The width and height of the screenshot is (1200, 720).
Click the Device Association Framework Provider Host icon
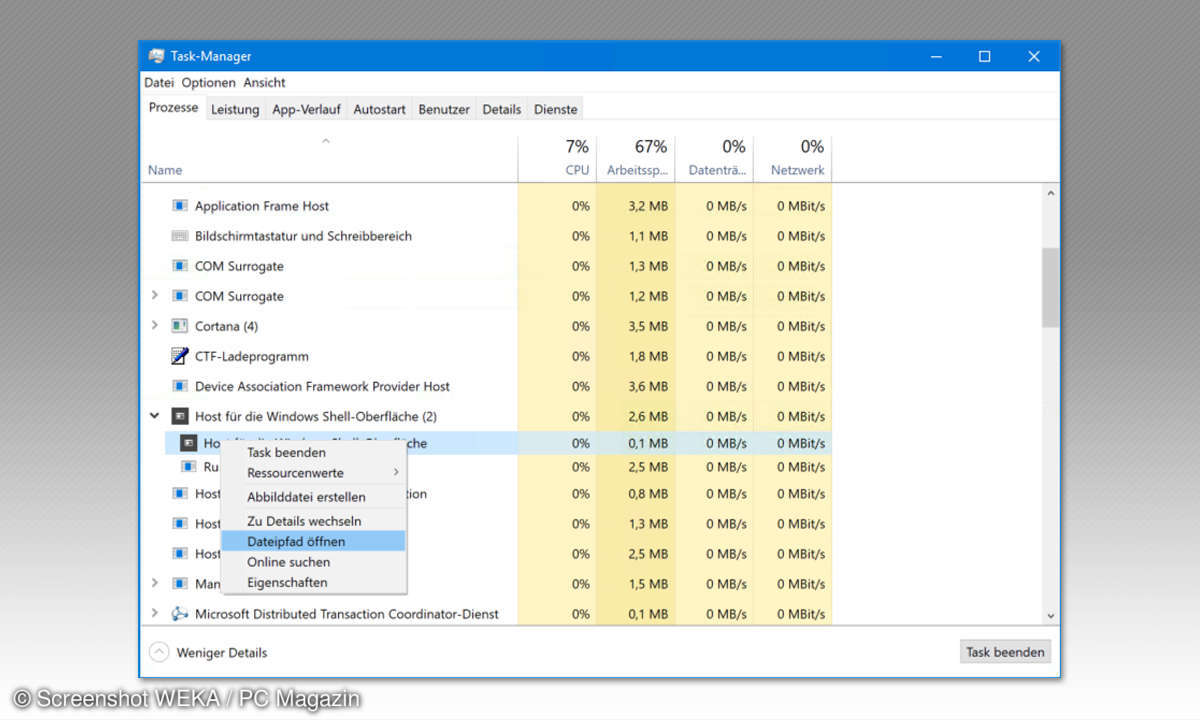(x=179, y=386)
